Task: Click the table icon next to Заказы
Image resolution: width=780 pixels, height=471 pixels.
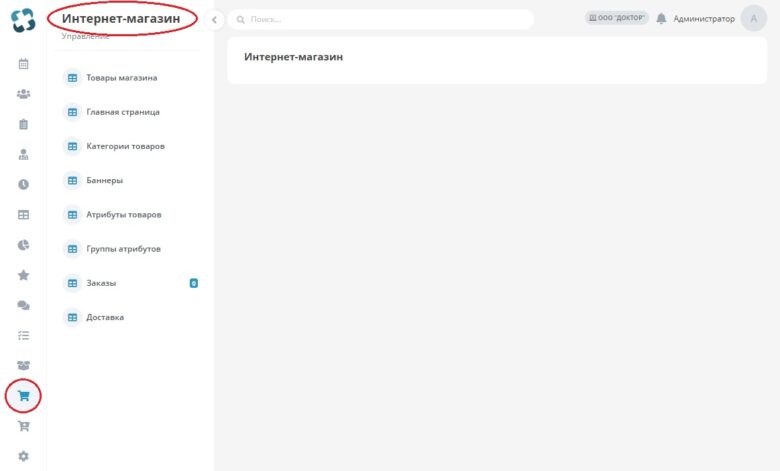Action: 73,283
